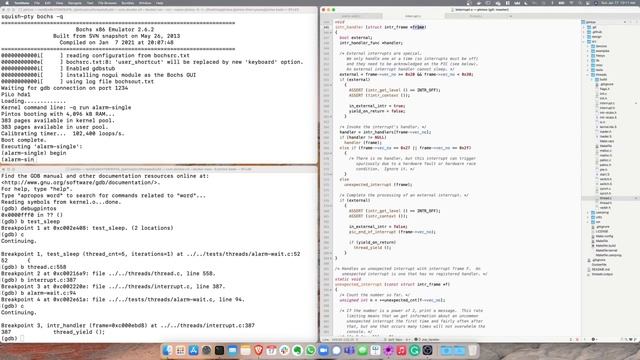Add a new tab in the TextMate tab bar
Viewport: 640px width, 360px height.
(x=510, y=16)
